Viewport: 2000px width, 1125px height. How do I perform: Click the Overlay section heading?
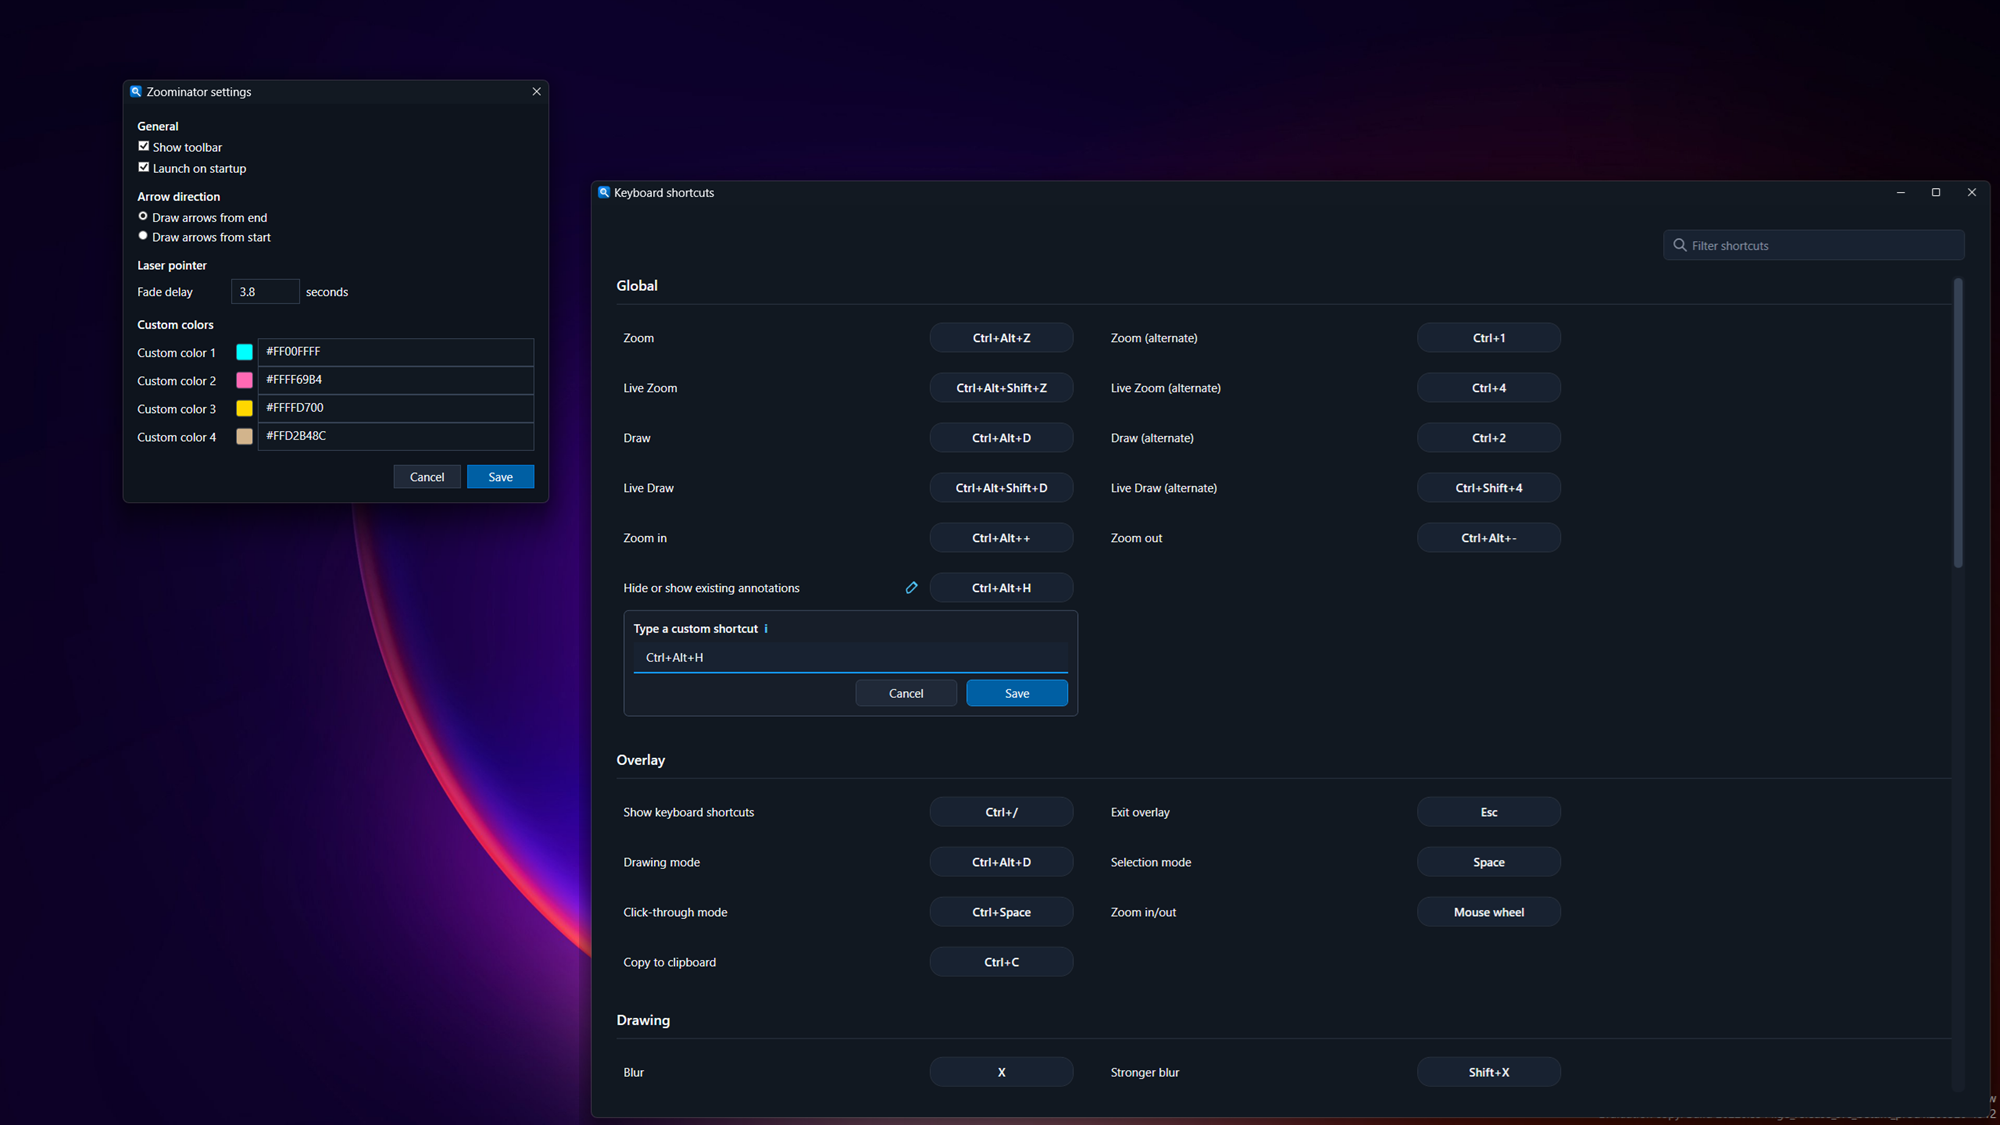pyautogui.click(x=641, y=760)
